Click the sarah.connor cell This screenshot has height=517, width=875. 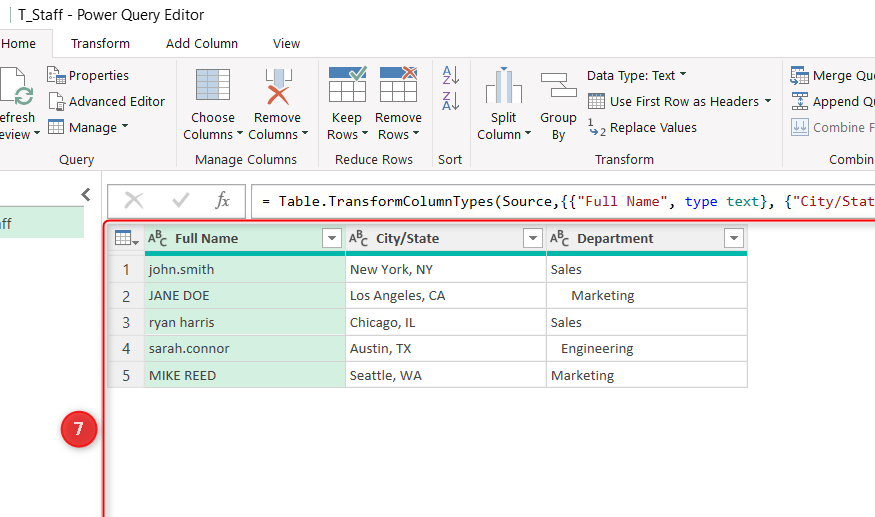tap(244, 349)
